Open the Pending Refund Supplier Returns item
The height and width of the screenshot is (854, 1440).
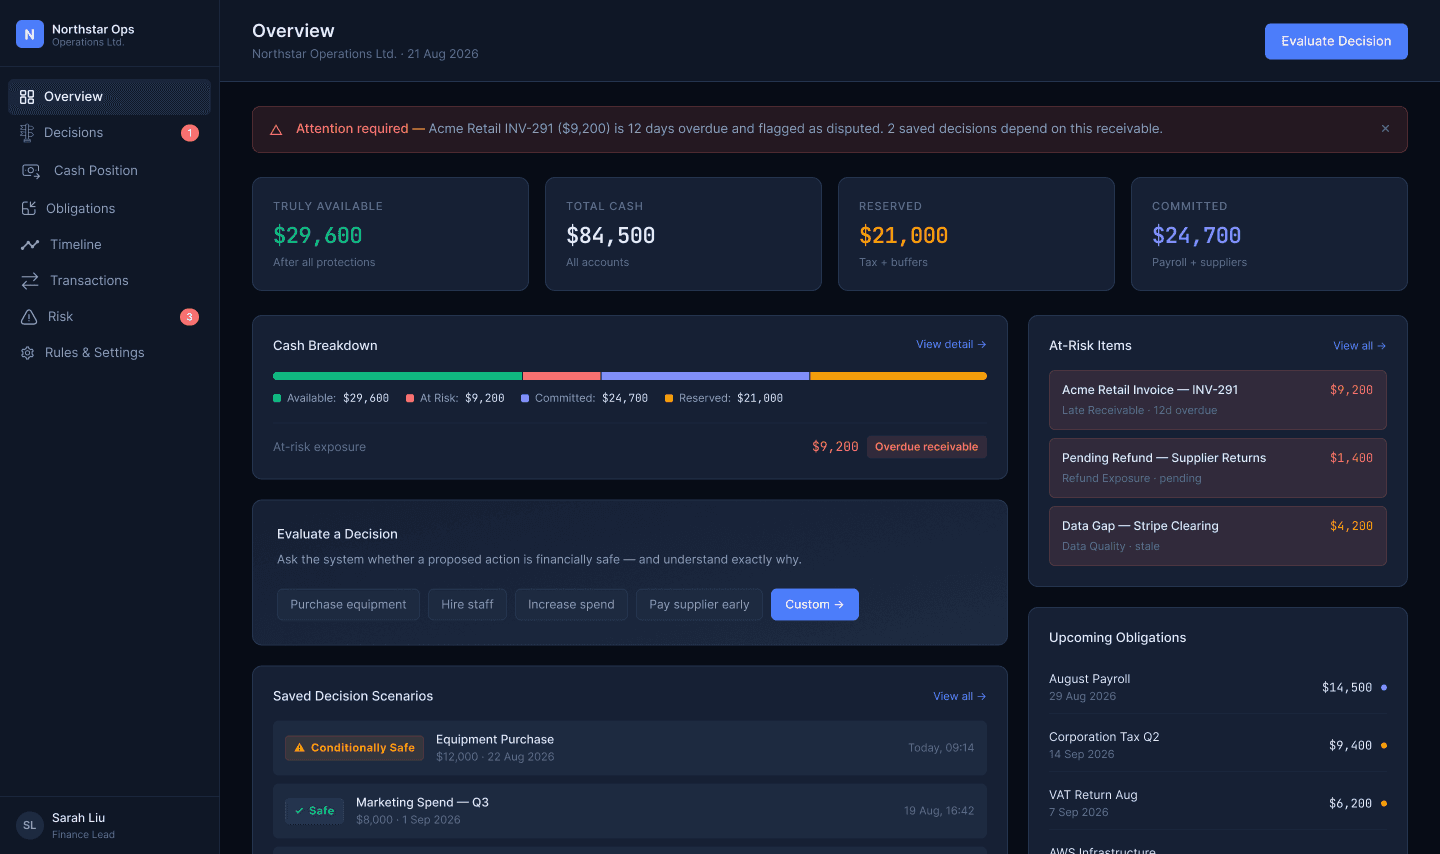tap(1218, 468)
